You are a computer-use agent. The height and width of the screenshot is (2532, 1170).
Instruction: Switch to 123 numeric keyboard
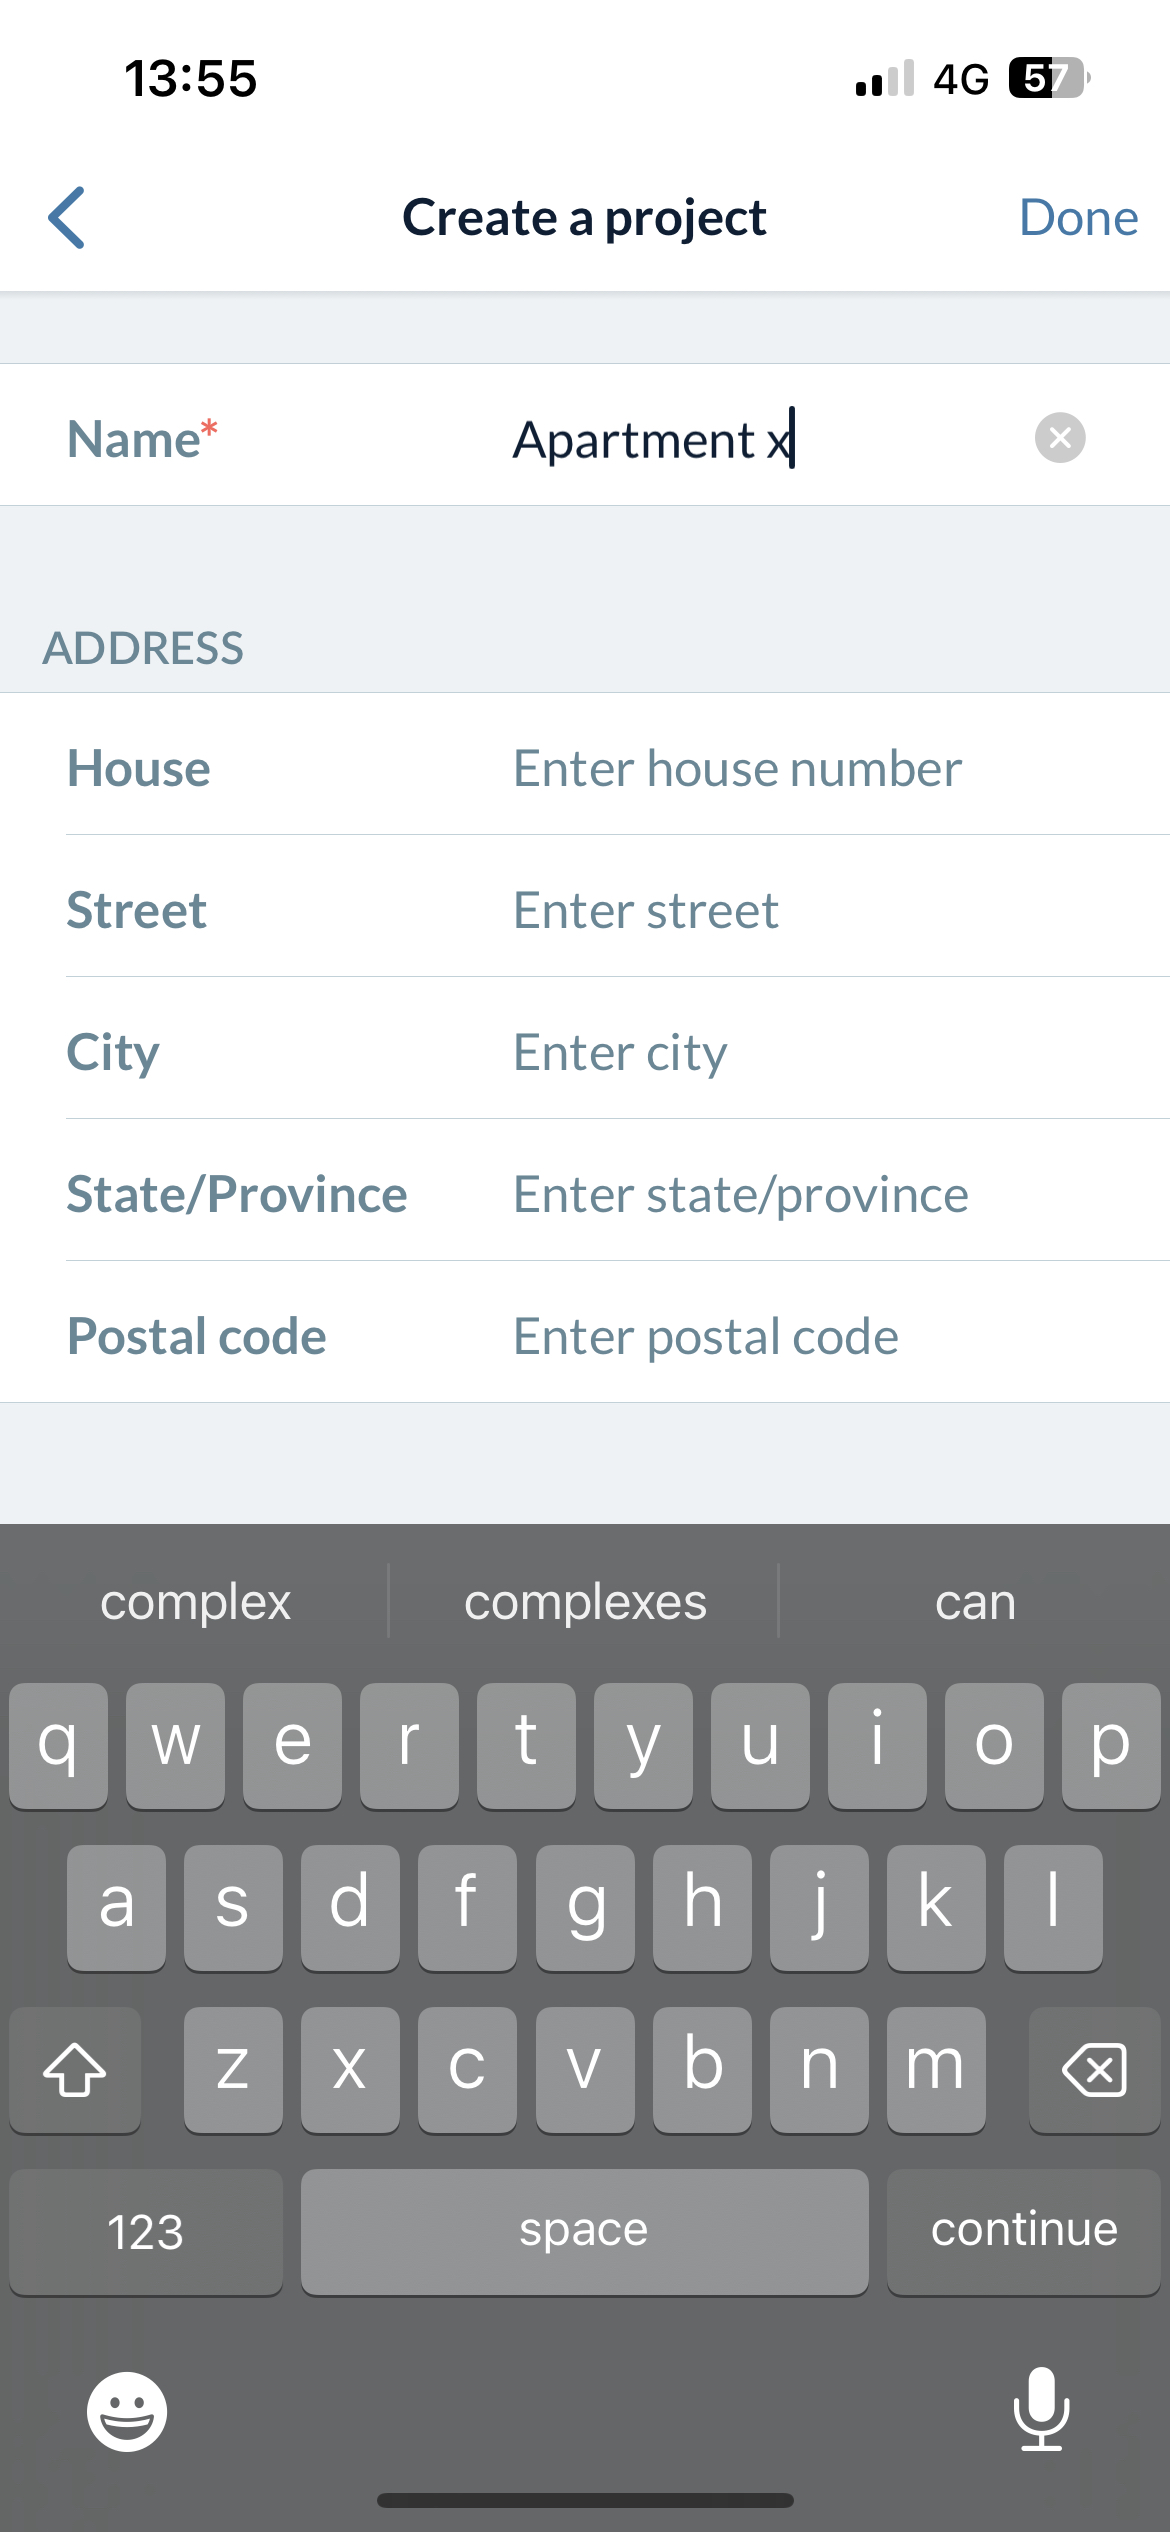point(146,2231)
